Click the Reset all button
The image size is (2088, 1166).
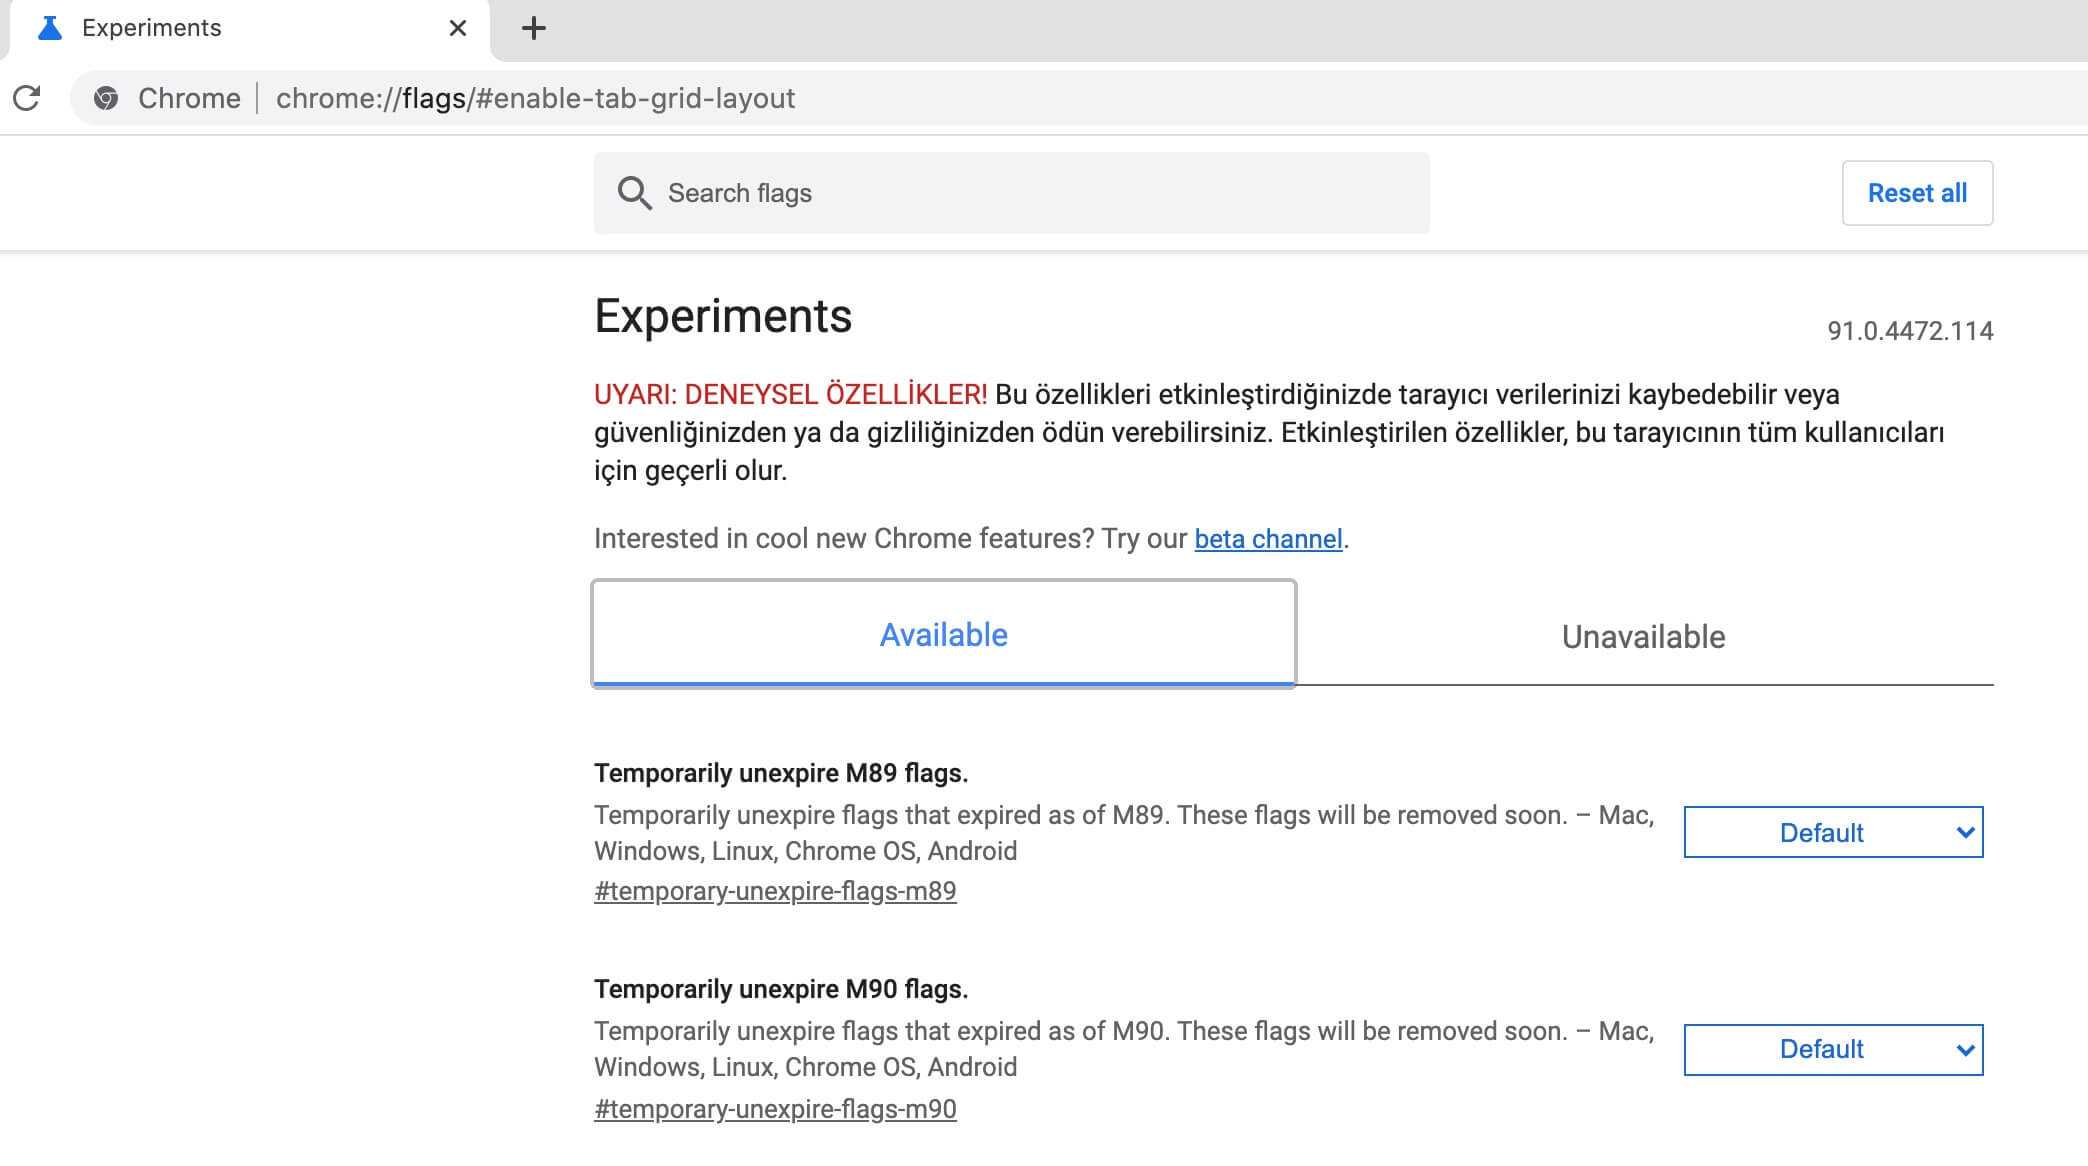pyautogui.click(x=1917, y=193)
